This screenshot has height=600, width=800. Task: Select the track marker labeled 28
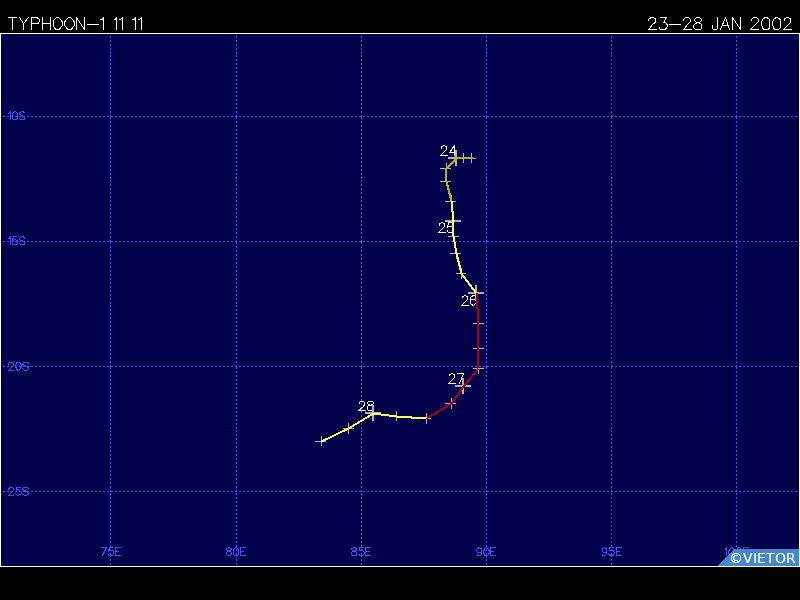click(x=372, y=414)
